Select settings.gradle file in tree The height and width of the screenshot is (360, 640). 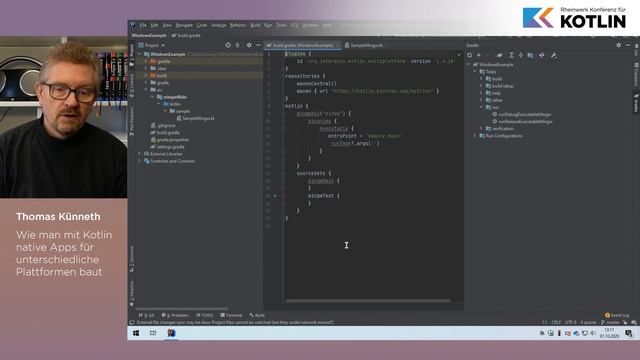point(167,147)
